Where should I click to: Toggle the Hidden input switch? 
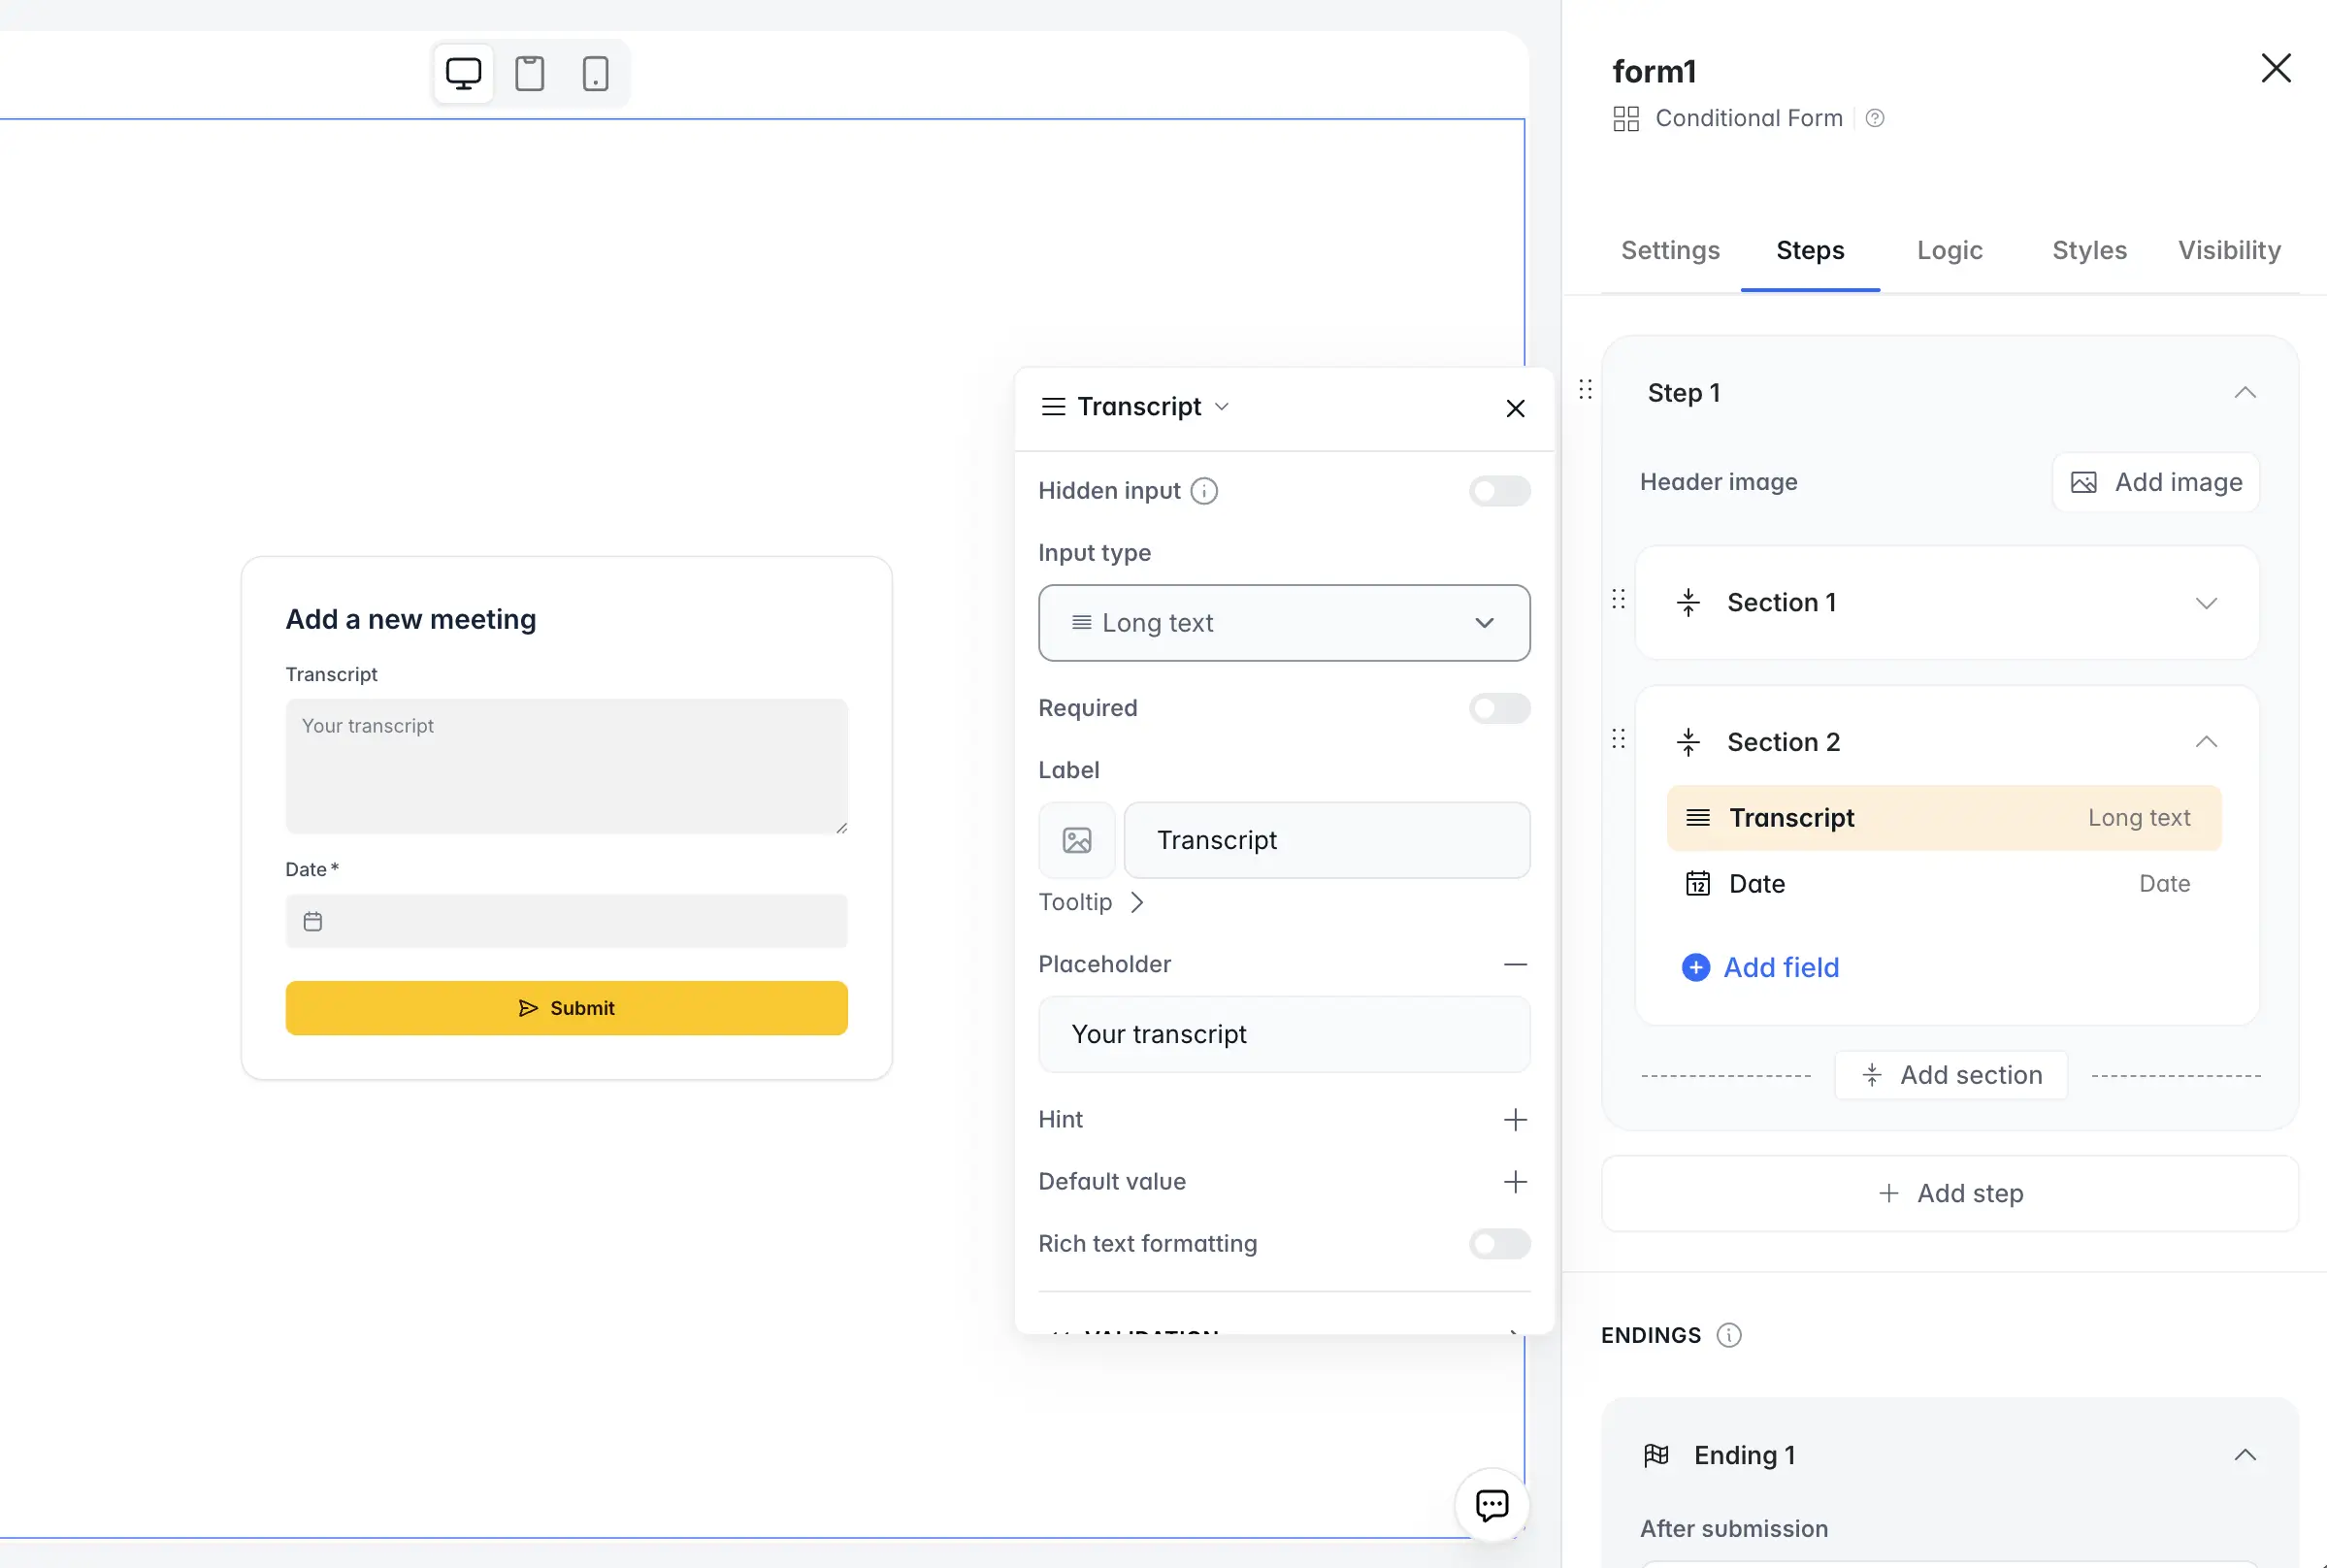point(1498,491)
